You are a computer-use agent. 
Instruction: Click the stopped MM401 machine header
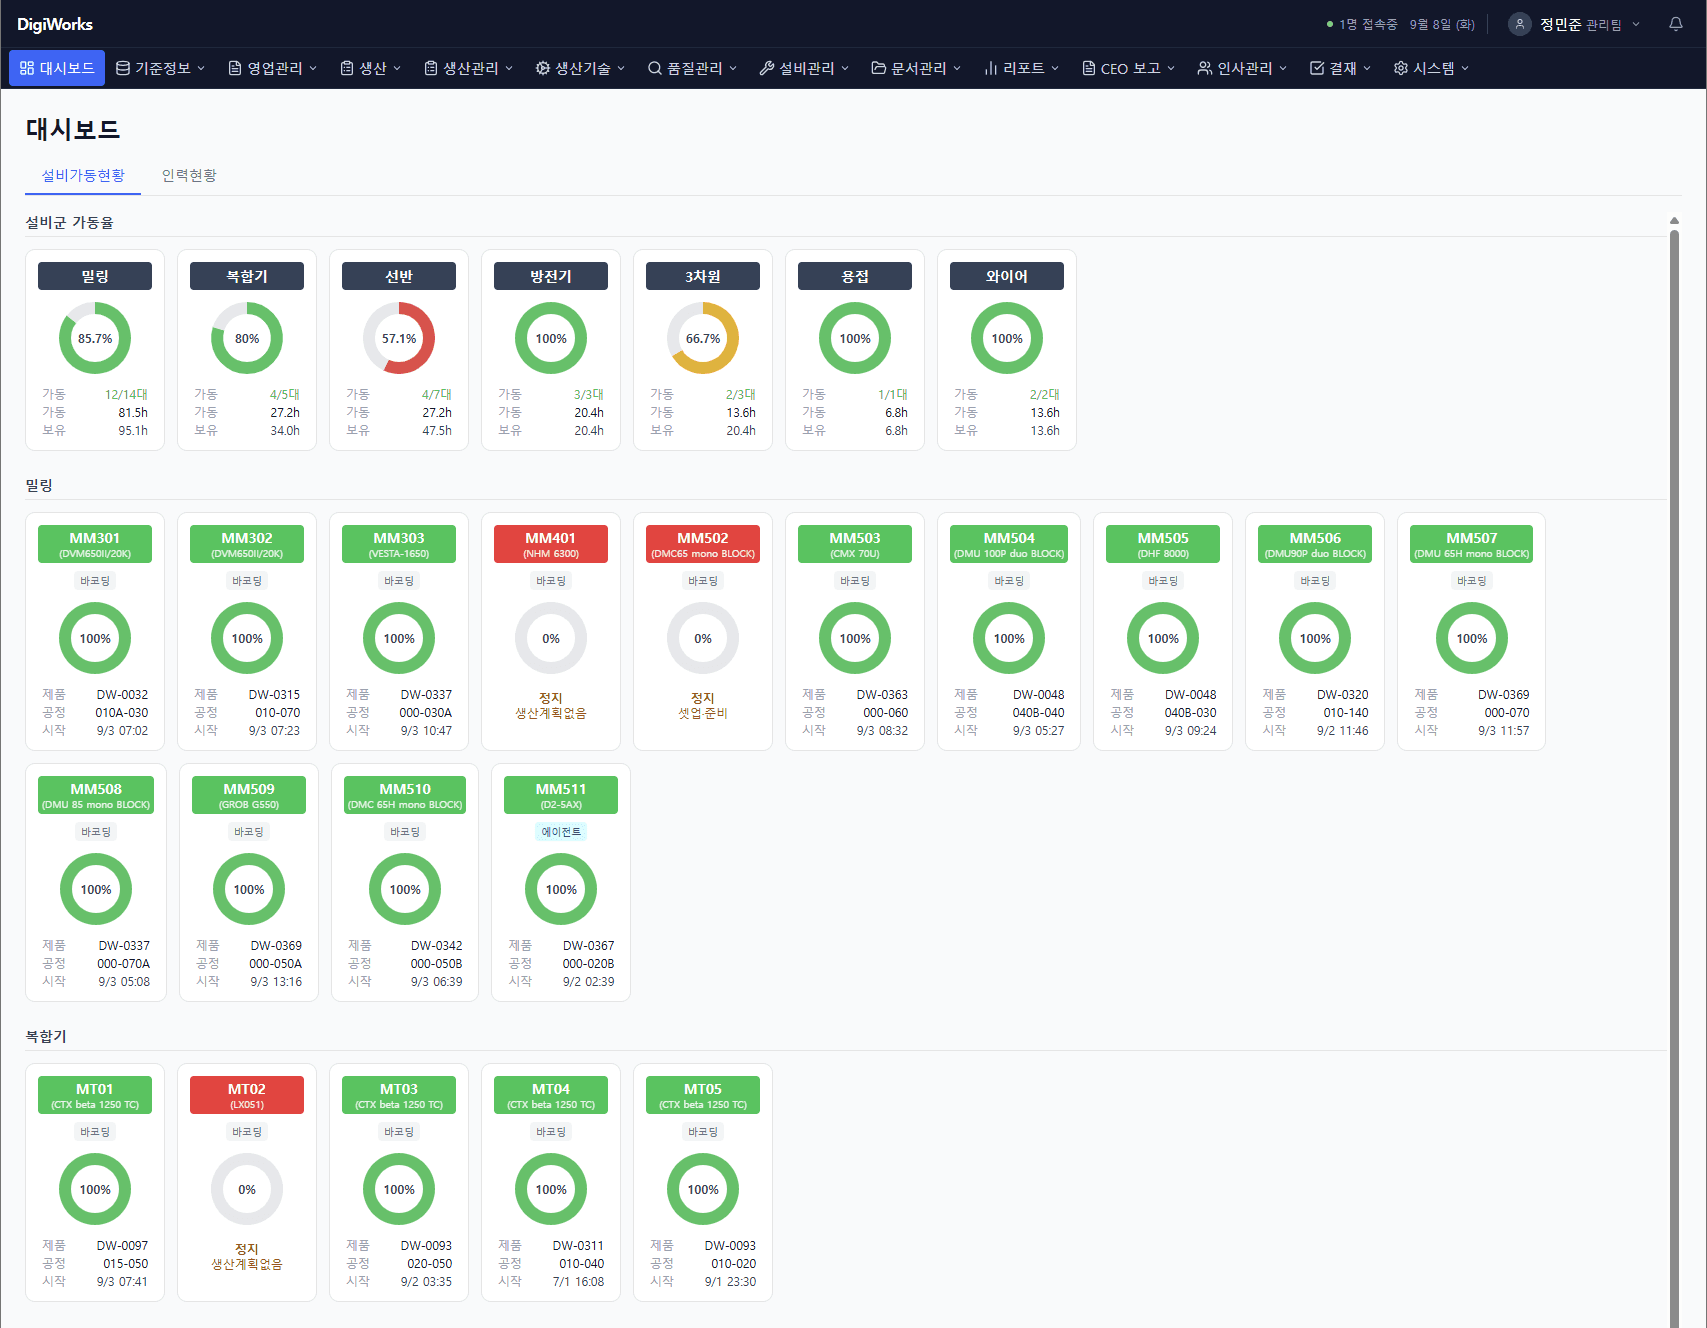(551, 544)
